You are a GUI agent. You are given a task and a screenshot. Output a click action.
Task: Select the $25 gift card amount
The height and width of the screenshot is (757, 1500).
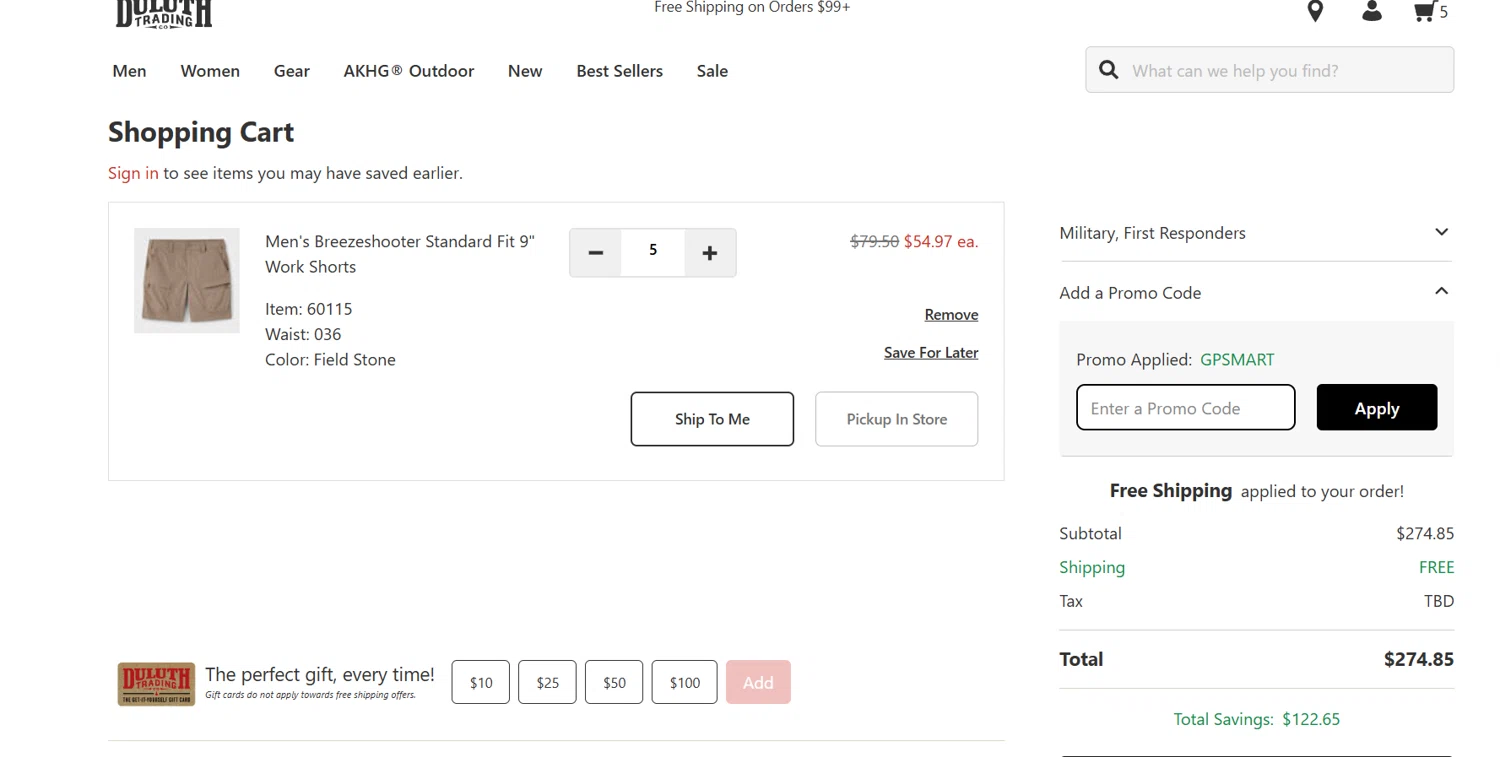pos(548,682)
